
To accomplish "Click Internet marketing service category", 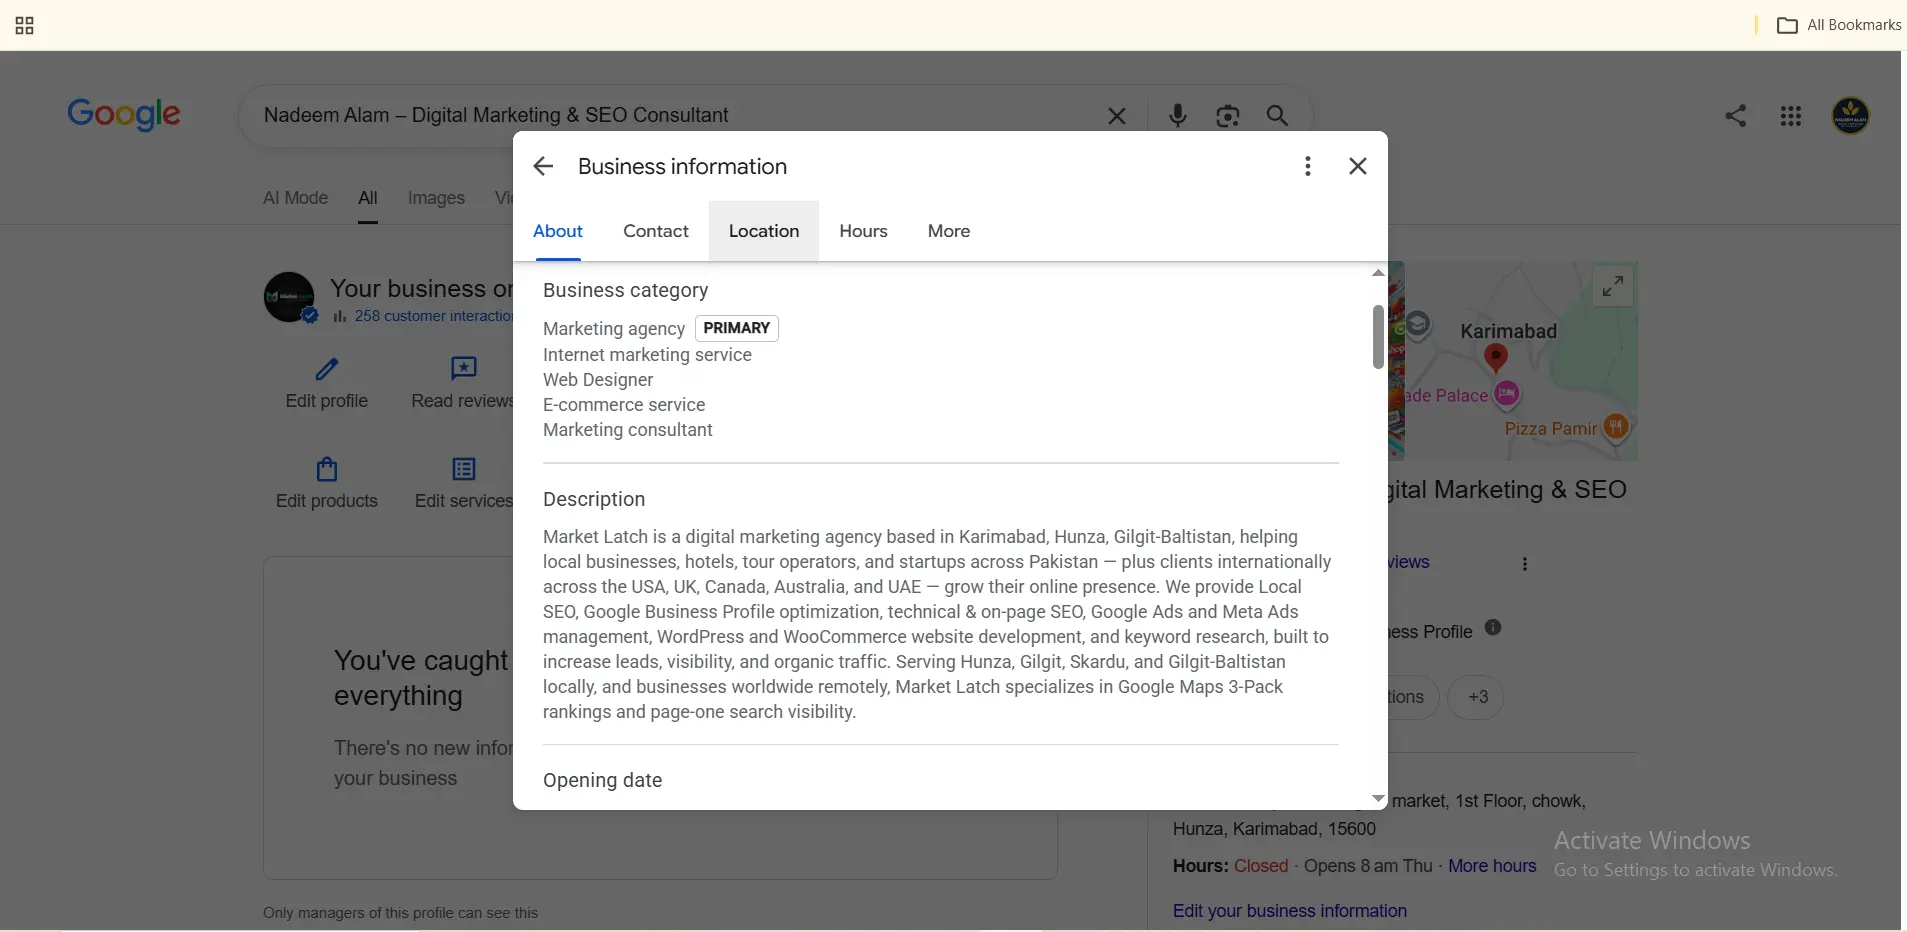I will 647,355.
